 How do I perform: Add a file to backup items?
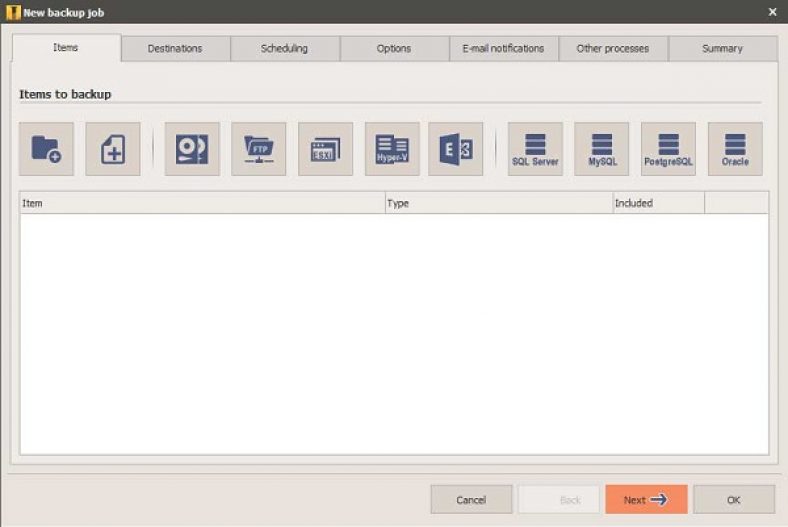(113, 149)
